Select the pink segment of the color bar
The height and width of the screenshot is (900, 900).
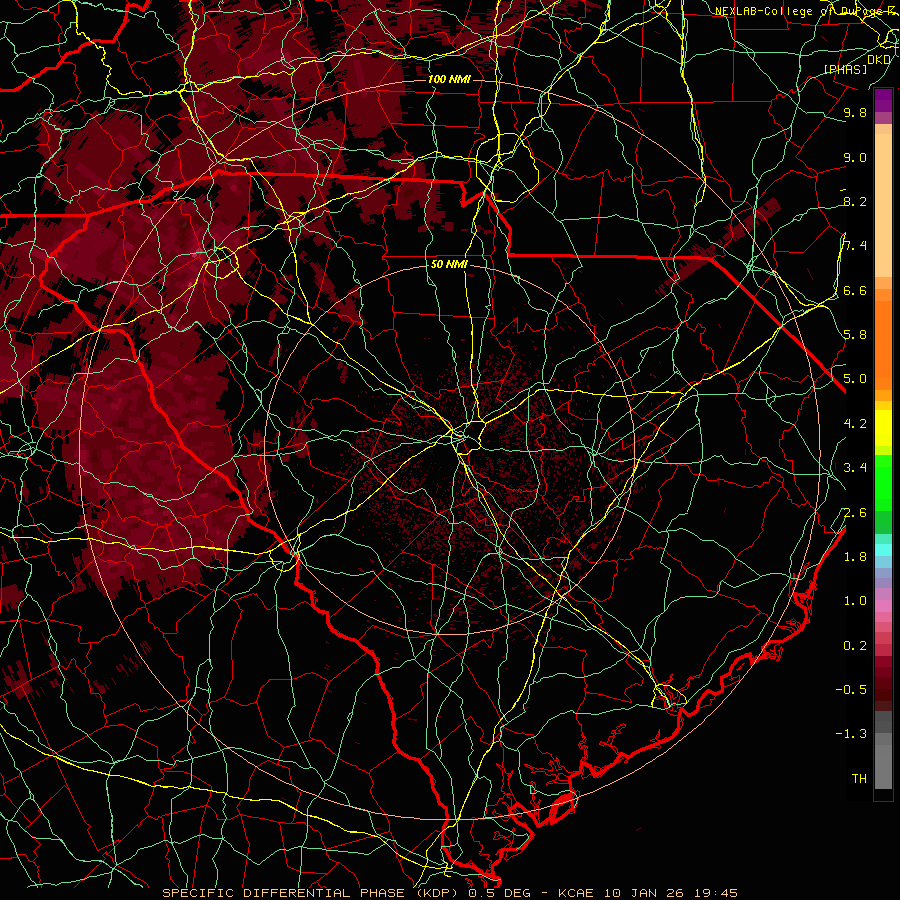883,606
